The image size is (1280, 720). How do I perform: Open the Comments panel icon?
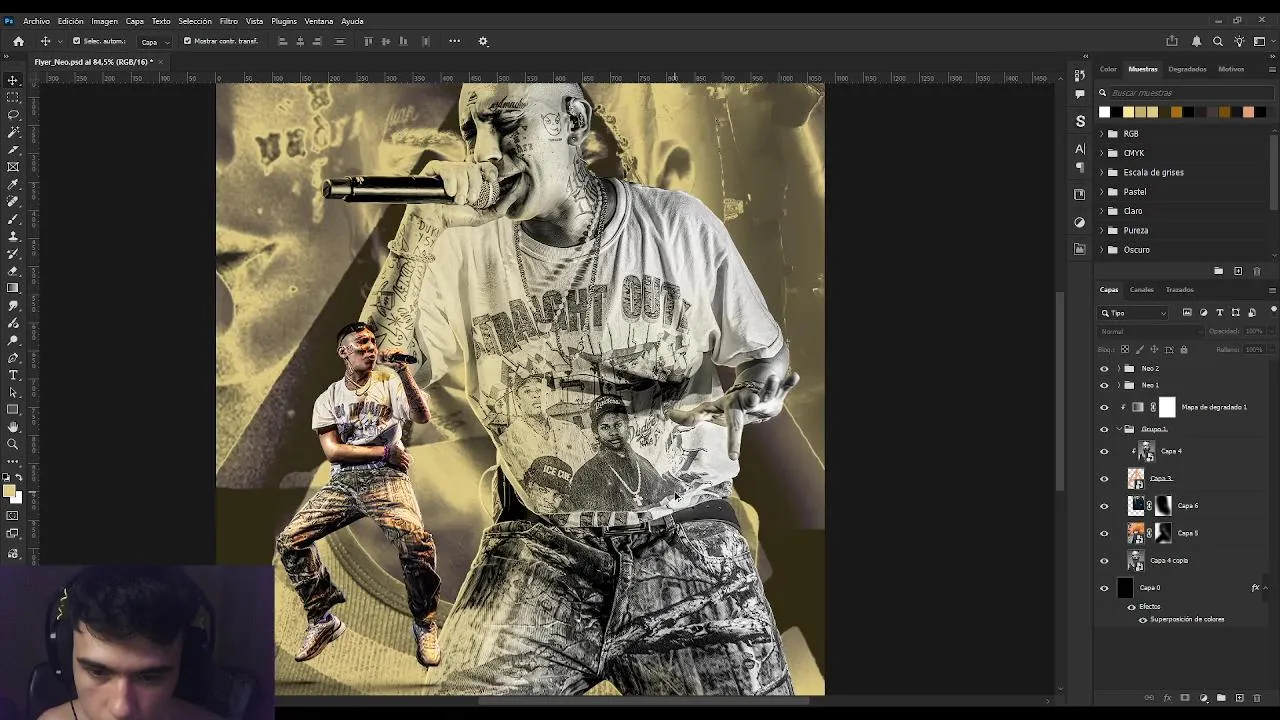(x=1080, y=94)
